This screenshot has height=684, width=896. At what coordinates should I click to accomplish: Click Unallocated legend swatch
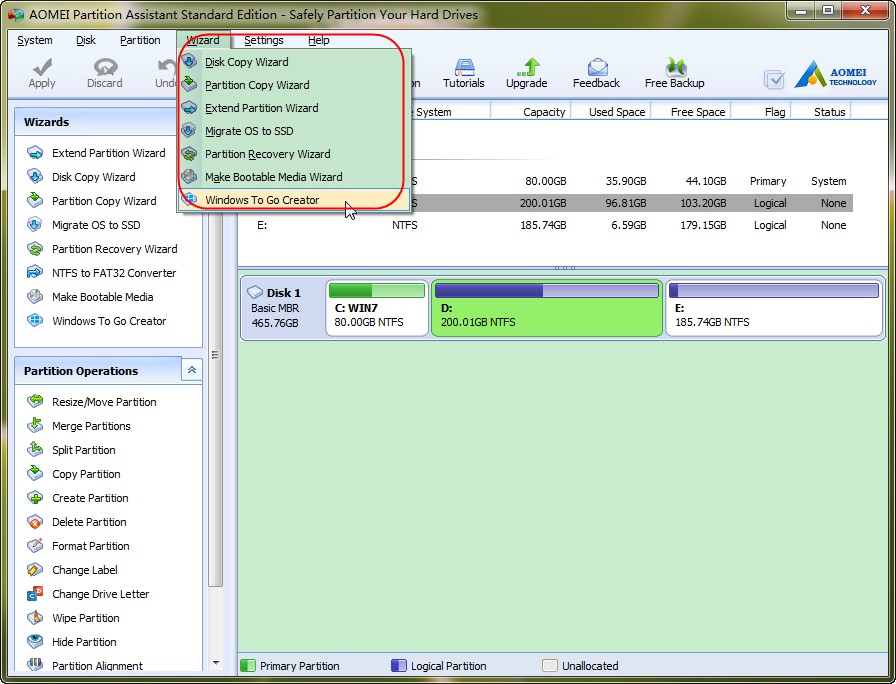[x=550, y=666]
